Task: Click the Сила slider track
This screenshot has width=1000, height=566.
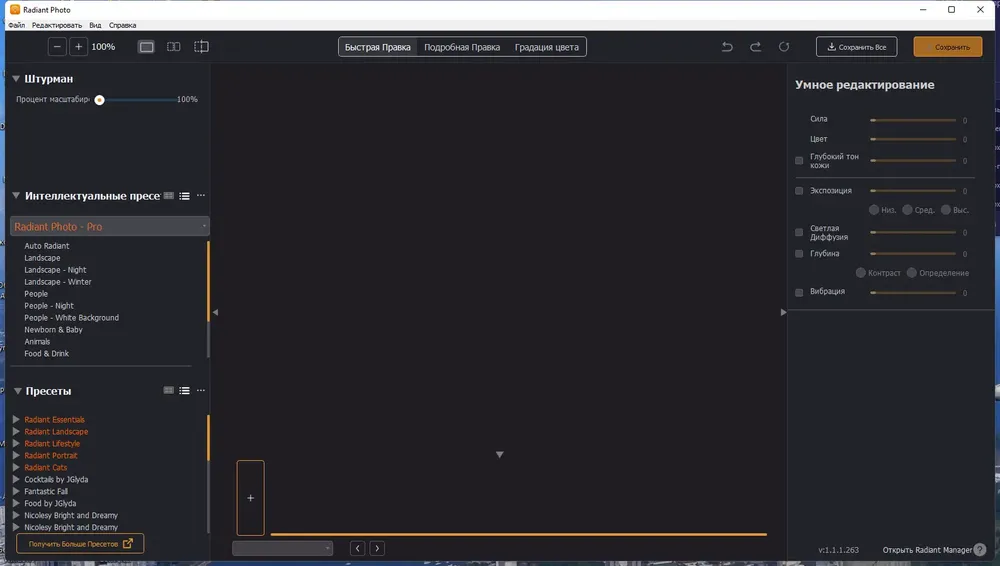Action: click(x=913, y=120)
